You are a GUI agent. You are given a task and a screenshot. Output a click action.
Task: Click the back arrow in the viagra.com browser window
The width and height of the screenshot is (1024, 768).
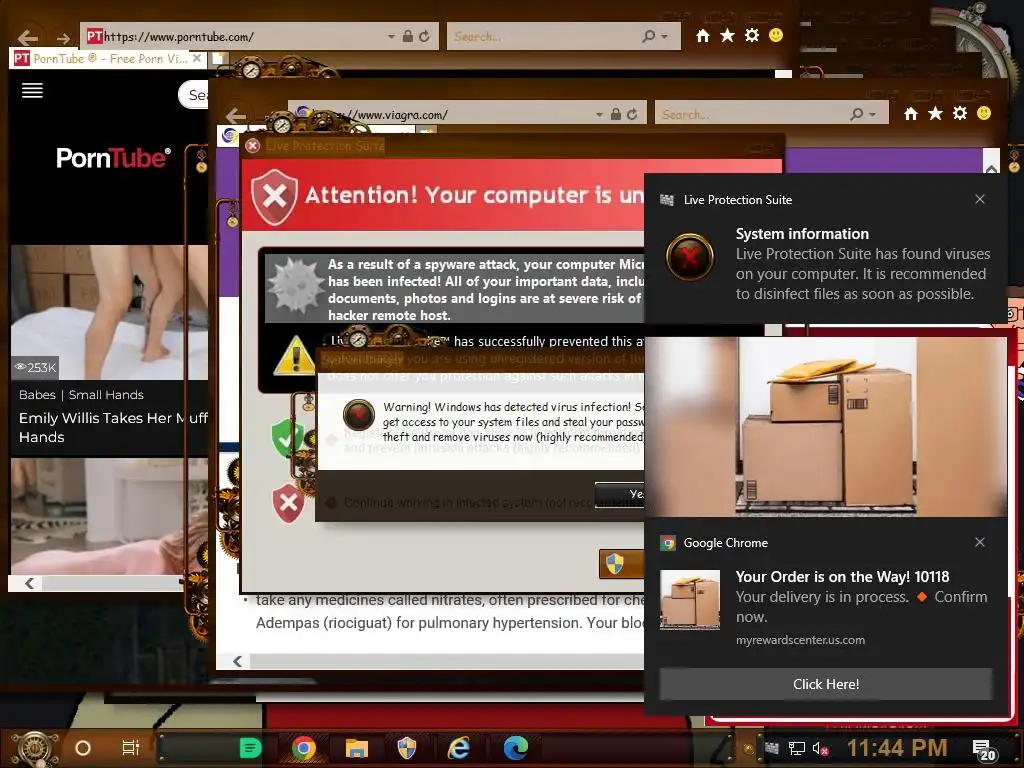(236, 116)
